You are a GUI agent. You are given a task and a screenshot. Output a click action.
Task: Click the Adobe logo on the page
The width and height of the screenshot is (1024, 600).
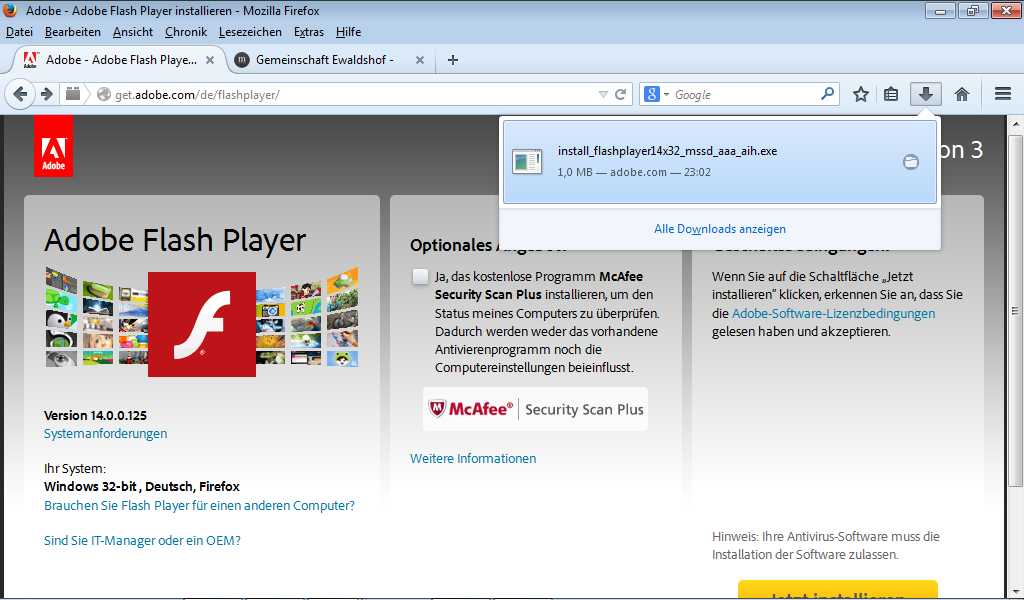[54, 146]
